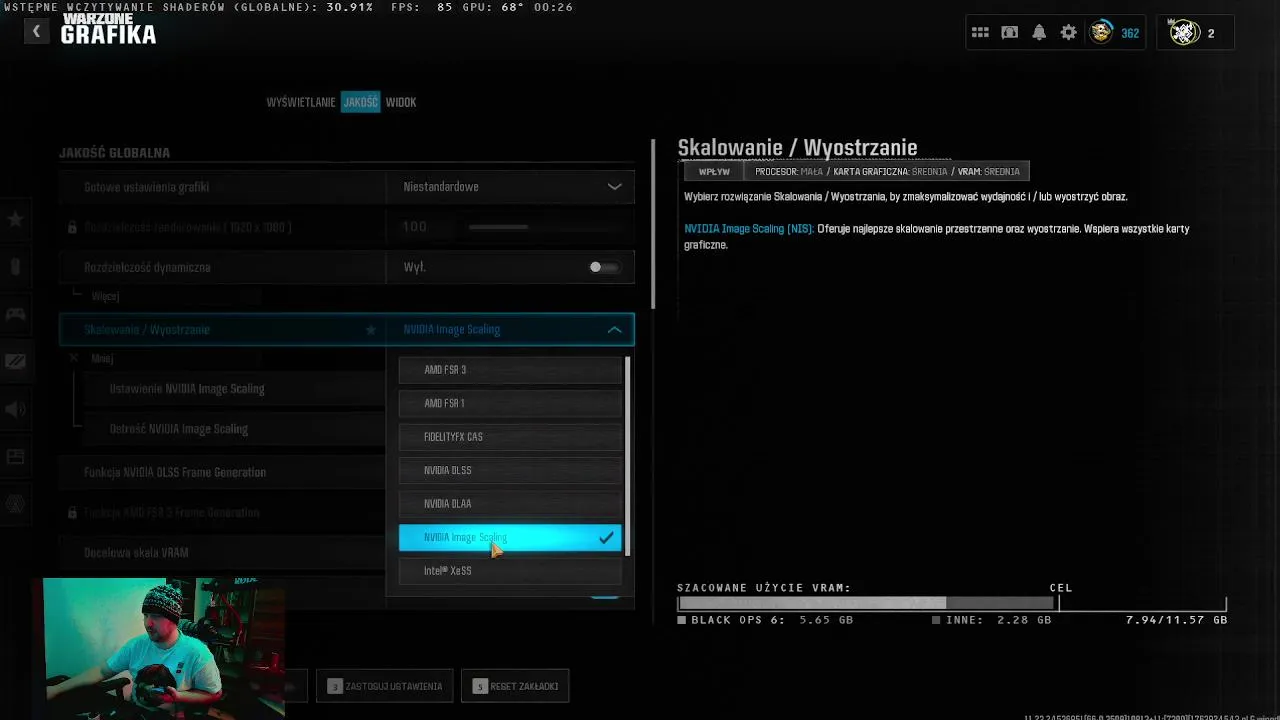Select Funkcja NVIDIA DLSS Frame Generation row

(222, 472)
